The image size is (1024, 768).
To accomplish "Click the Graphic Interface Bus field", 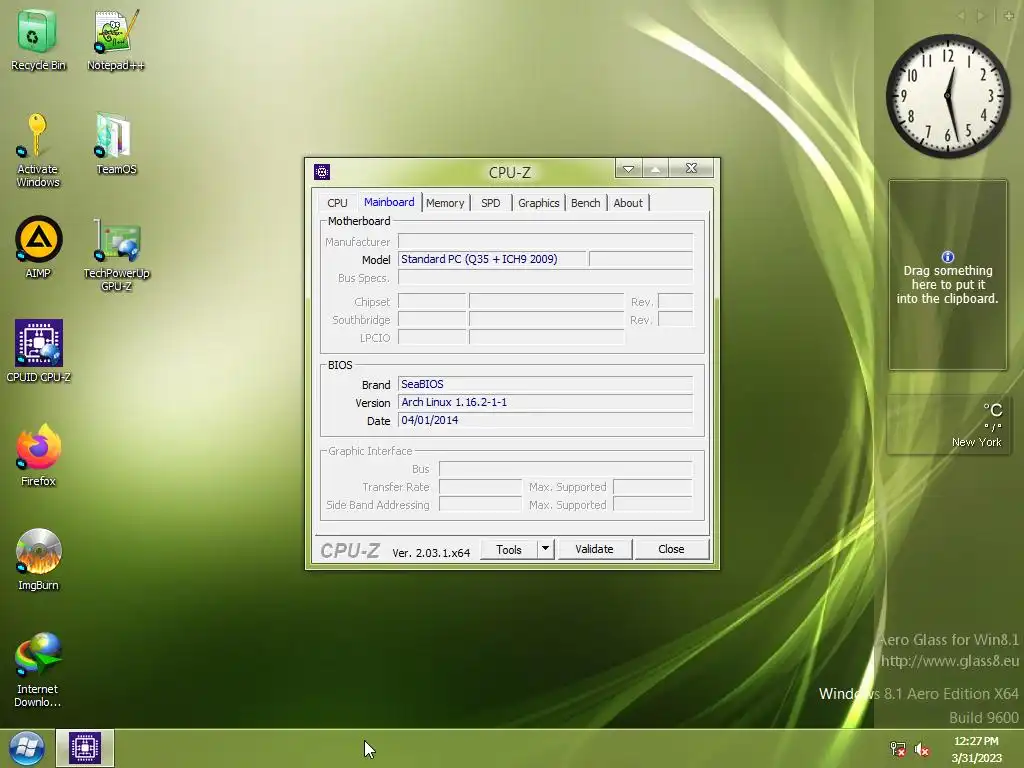I will tap(566, 469).
